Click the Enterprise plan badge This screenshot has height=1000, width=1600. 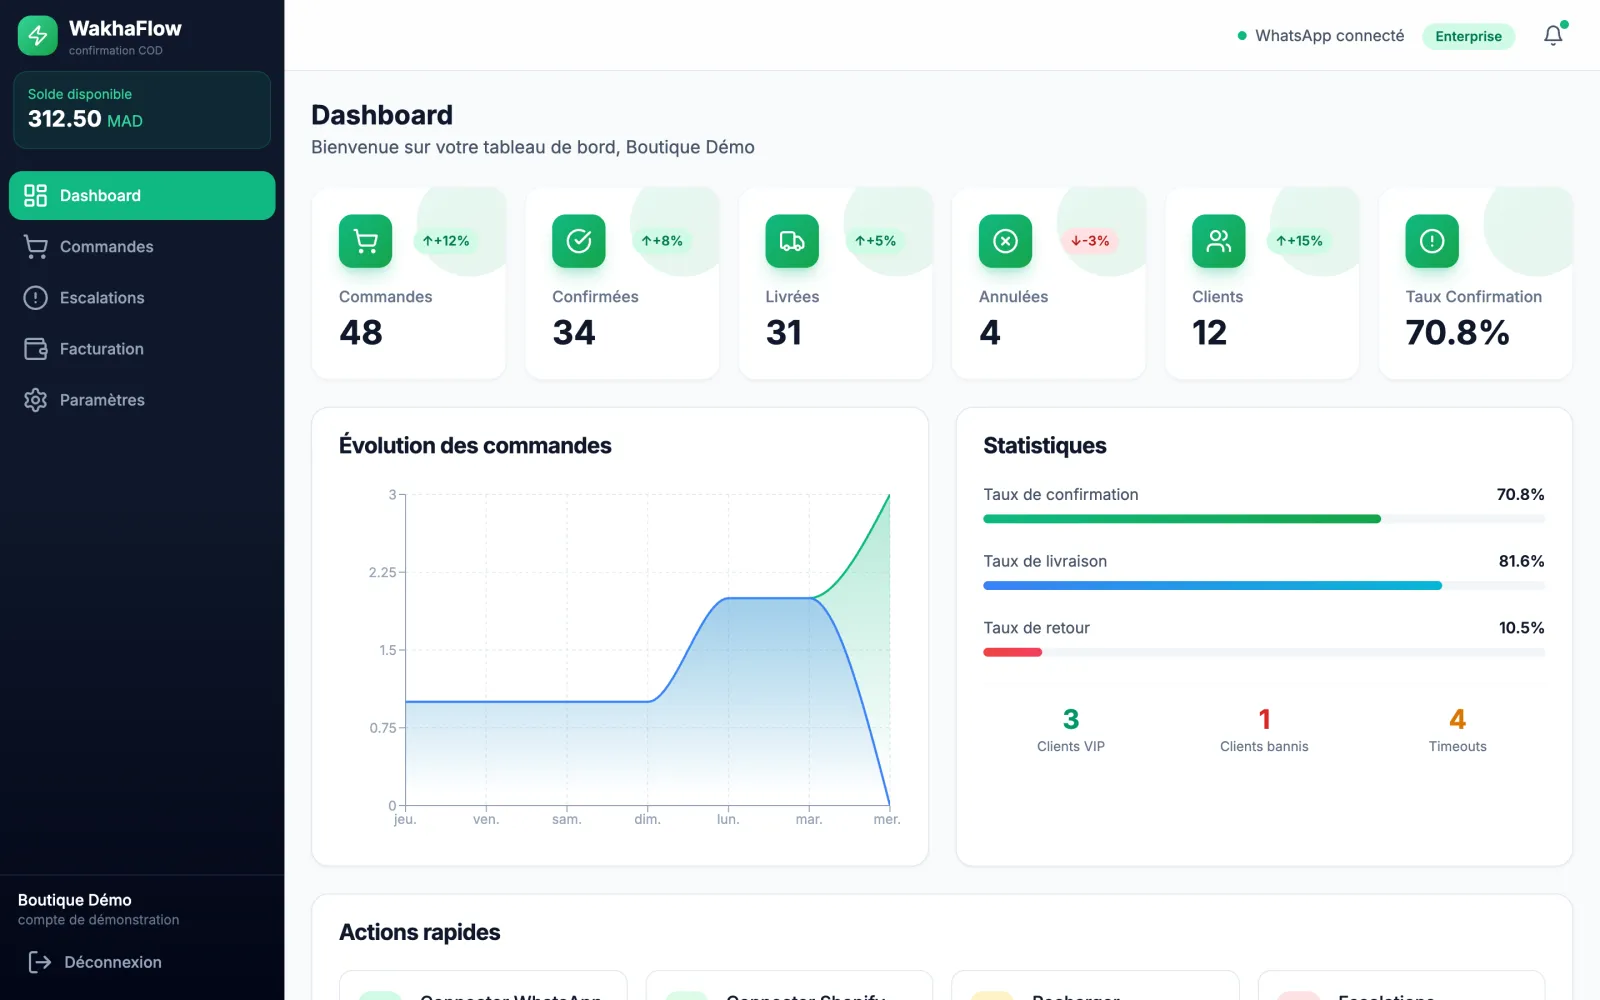click(x=1468, y=36)
